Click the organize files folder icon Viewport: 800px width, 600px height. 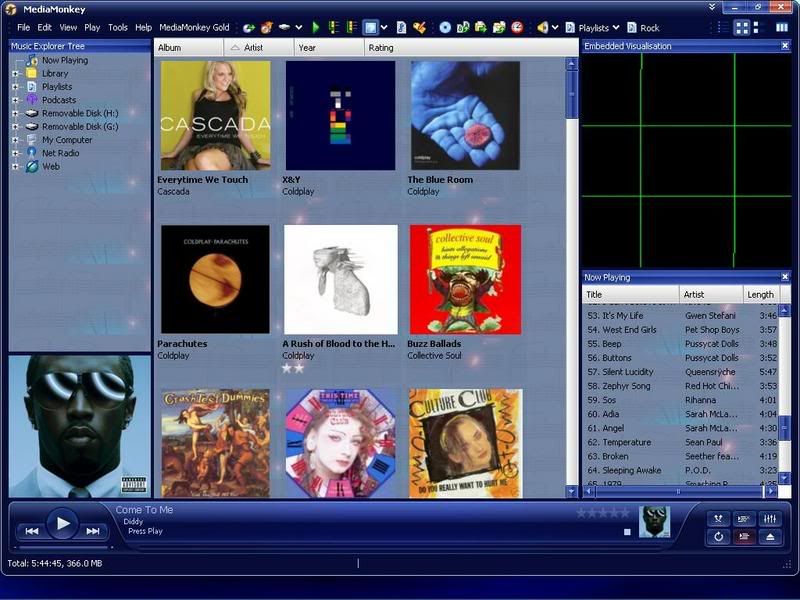click(499, 28)
